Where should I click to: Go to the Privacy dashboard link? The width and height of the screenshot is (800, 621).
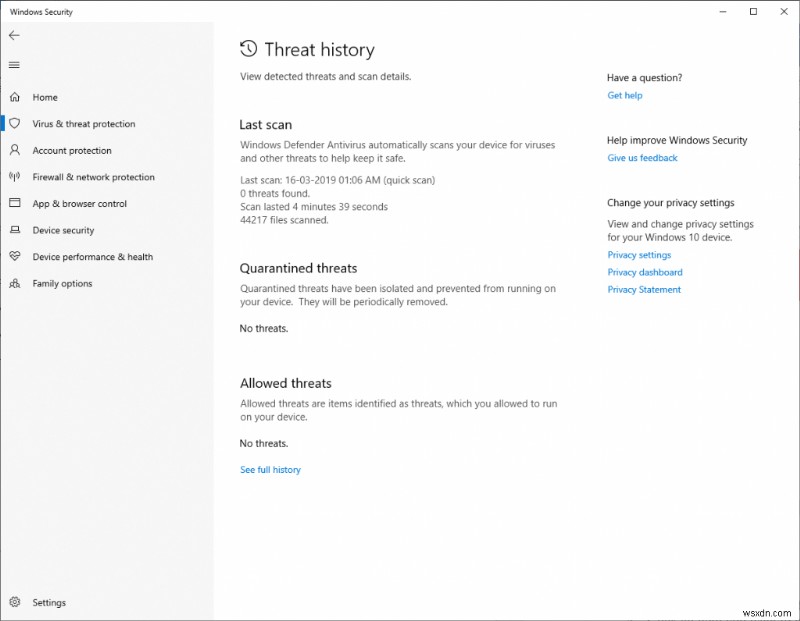[x=645, y=272]
